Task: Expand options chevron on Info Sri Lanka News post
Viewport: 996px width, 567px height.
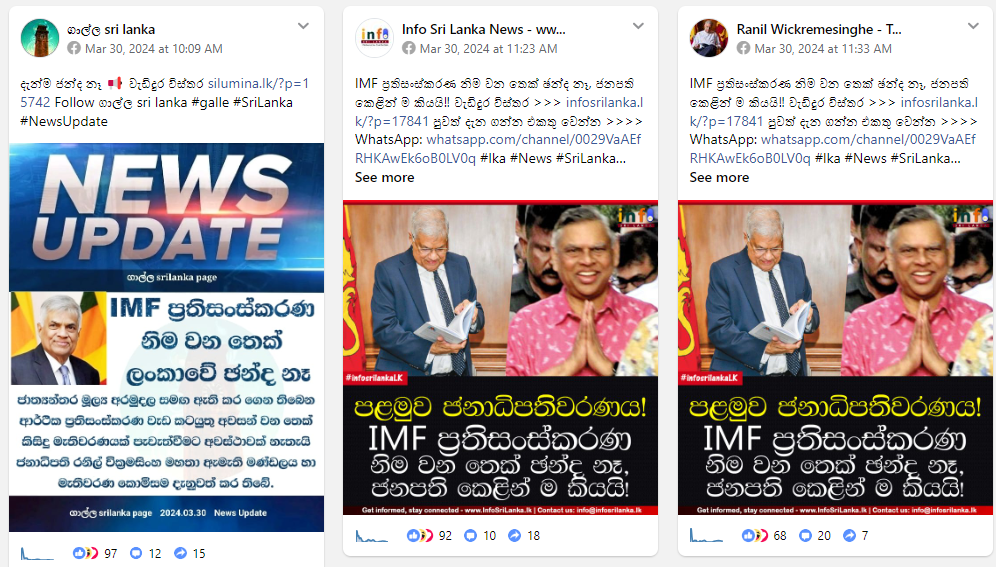Action: (638, 26)
